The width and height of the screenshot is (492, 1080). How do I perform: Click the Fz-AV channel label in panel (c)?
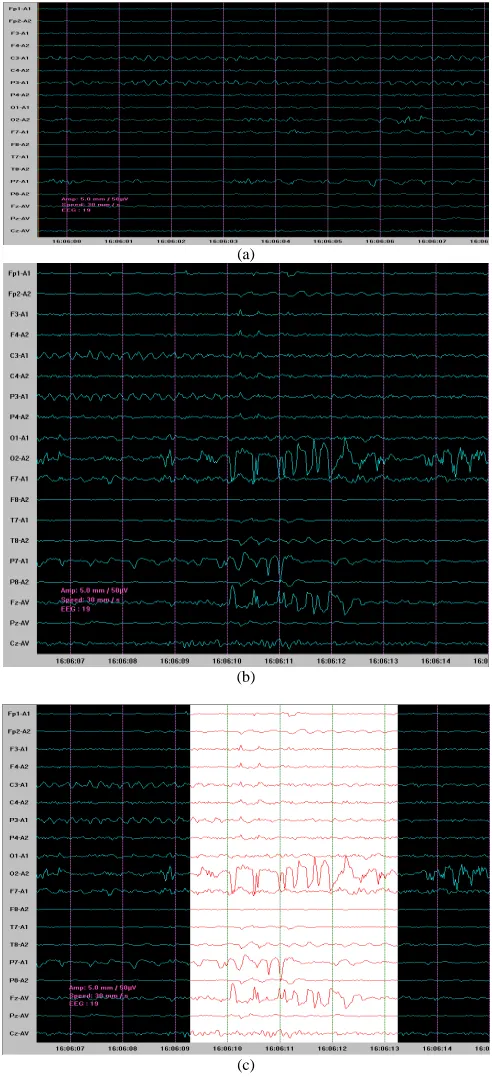coord(19,998)
